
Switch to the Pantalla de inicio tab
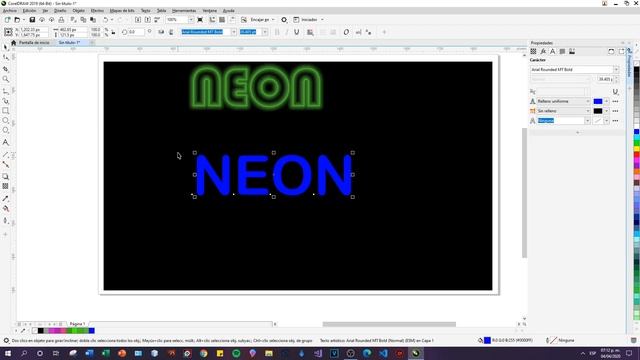[34, 42]
